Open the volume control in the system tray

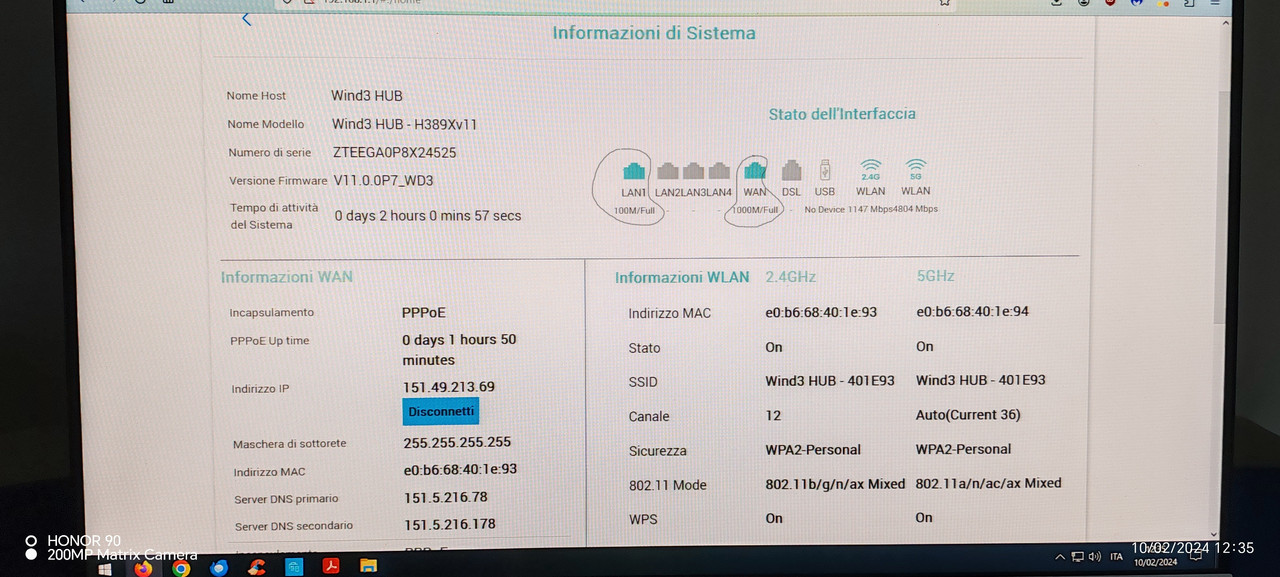[x=1095, y=557]
